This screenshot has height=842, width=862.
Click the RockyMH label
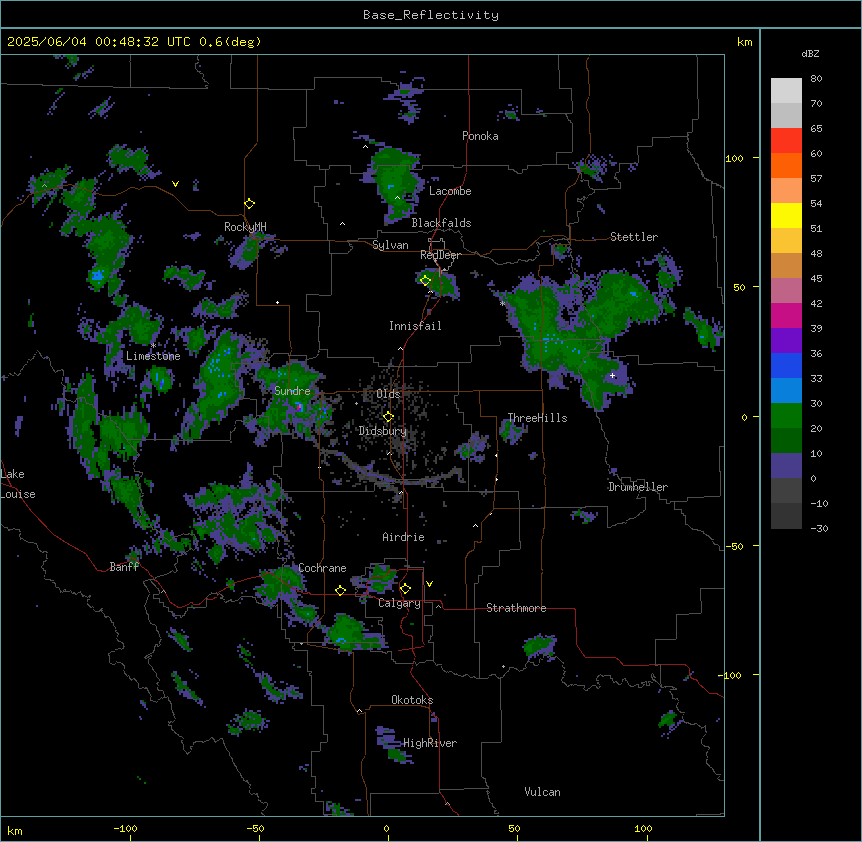pyautogui.click(x=245, y=227)
